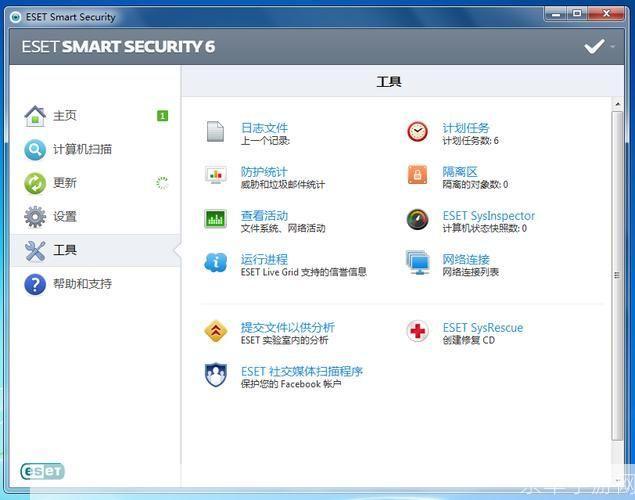Click the vertical scrollbar up arrow
This screenshot has height=500, width=635.
[x=618, y=104]
